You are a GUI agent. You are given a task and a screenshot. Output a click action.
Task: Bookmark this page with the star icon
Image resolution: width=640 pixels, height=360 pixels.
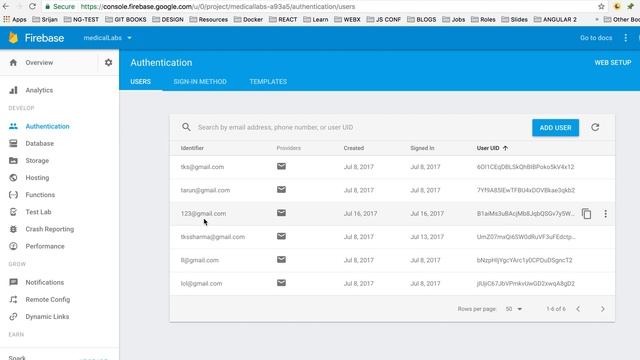point(601,7)
